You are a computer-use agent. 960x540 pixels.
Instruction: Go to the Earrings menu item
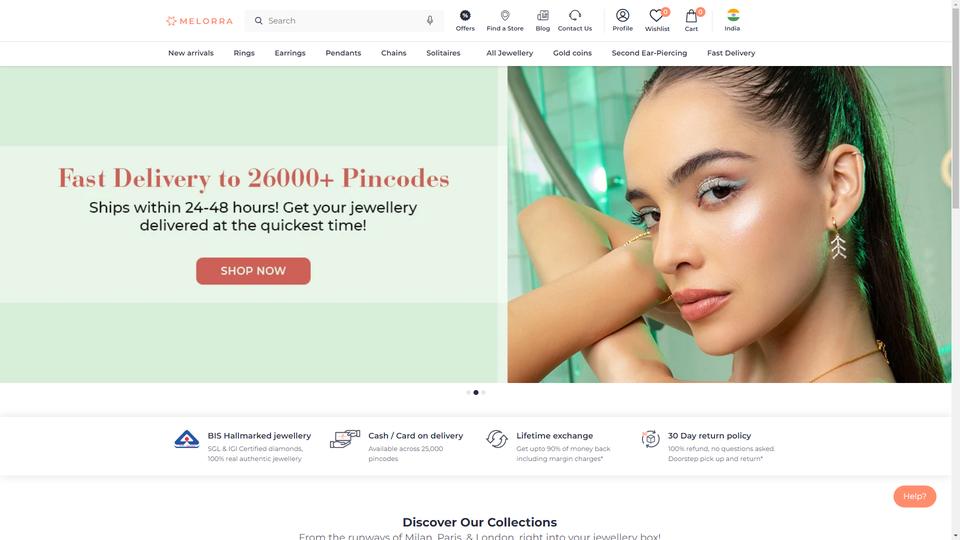[290, 53]
